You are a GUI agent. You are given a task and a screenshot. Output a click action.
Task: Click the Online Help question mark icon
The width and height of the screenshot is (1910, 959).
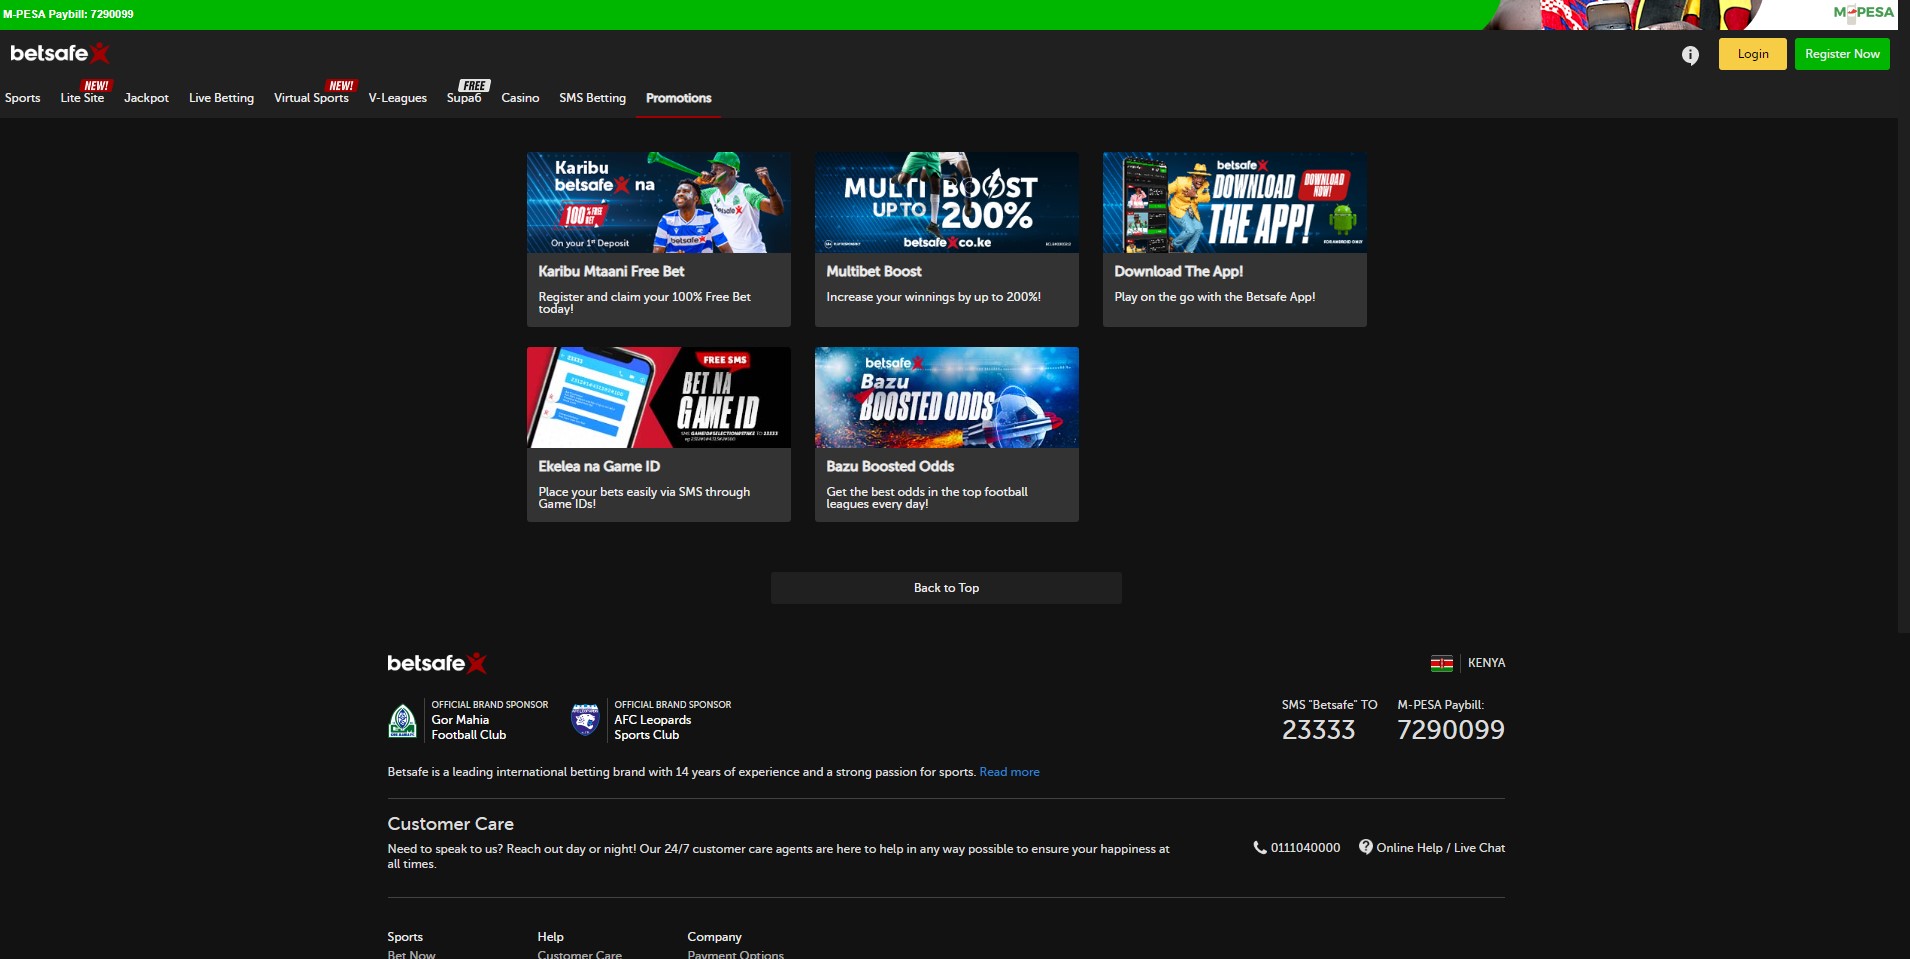(x=1365, y=847)
